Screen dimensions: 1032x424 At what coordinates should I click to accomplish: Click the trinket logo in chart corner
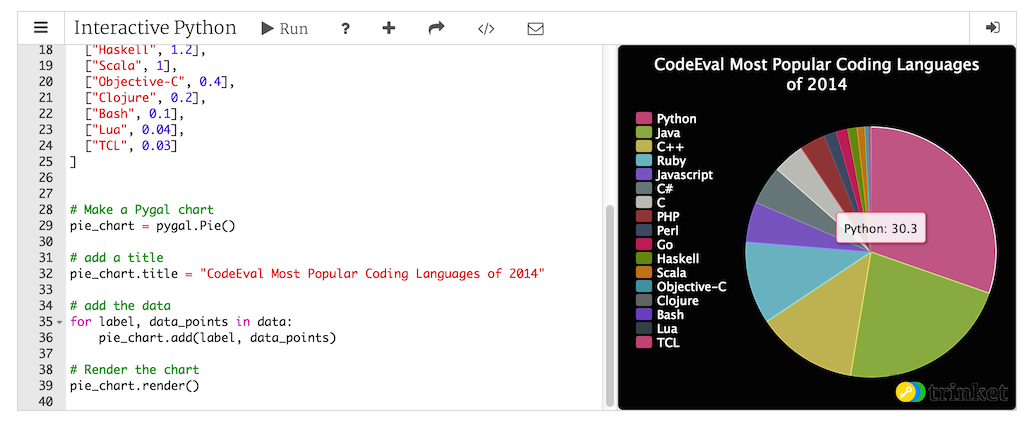point(951,392)
